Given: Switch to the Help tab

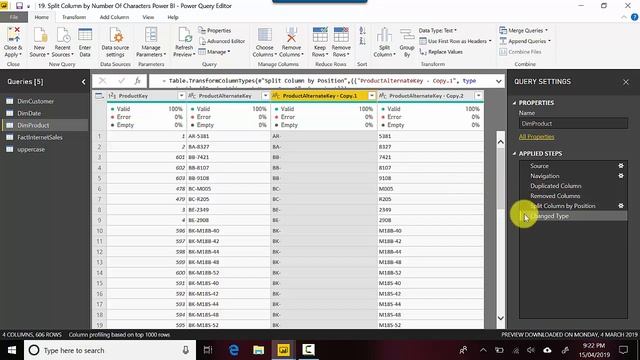Looking at the screenshot, I should [173, 17].
